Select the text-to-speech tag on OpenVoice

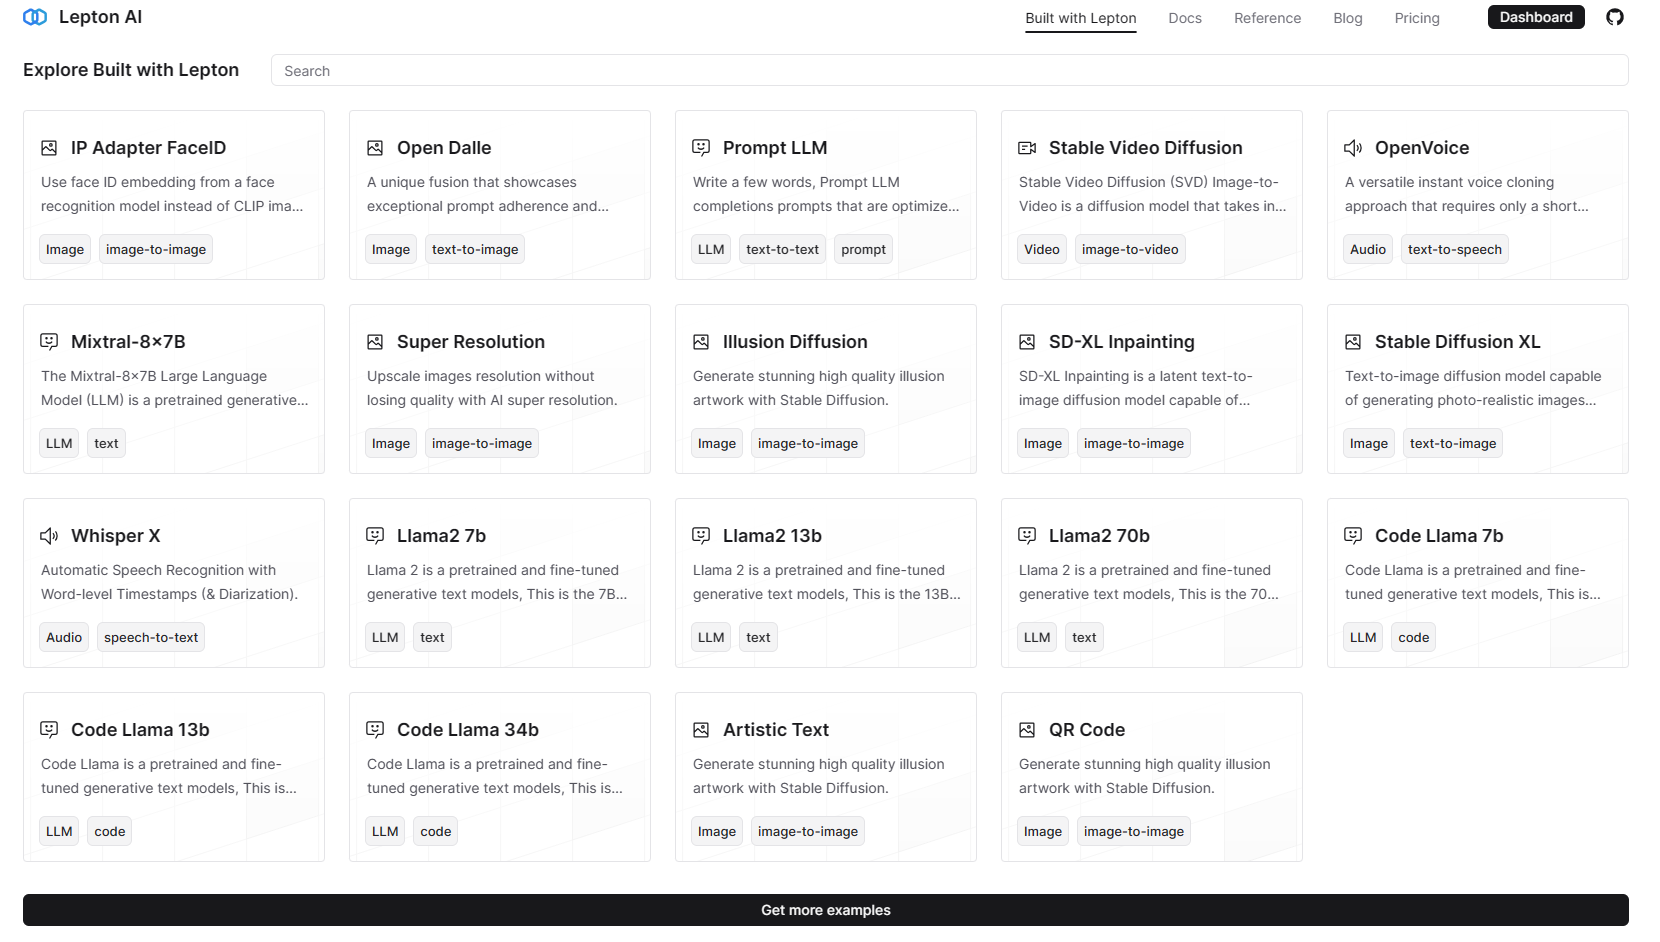[1455, 249]
